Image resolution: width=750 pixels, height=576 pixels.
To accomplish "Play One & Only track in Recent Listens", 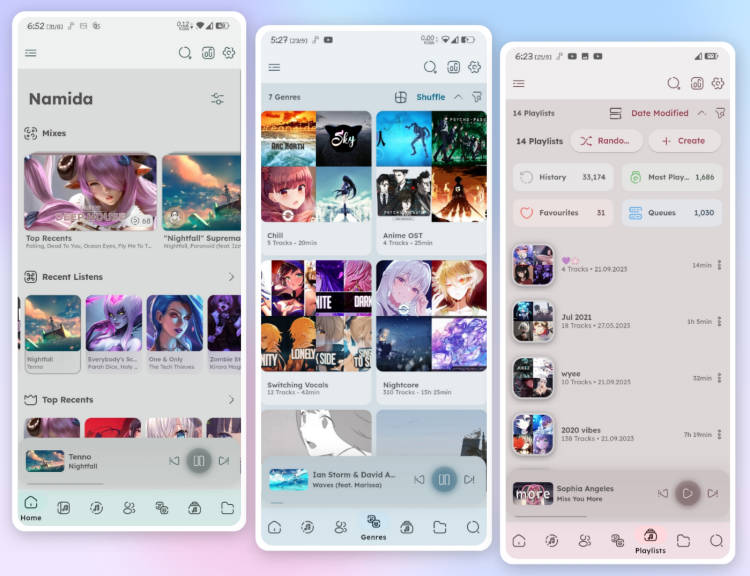I will [x=175, y=333].
